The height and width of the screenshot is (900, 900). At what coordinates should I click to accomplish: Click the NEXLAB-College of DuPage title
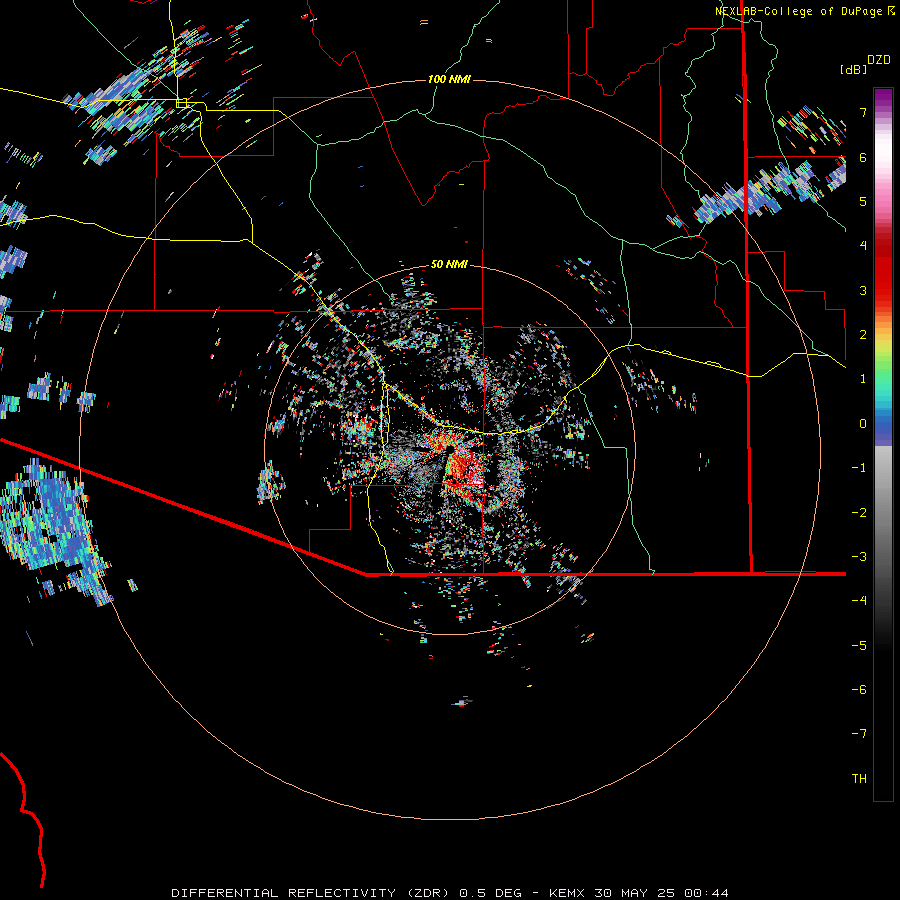(798, 11)
